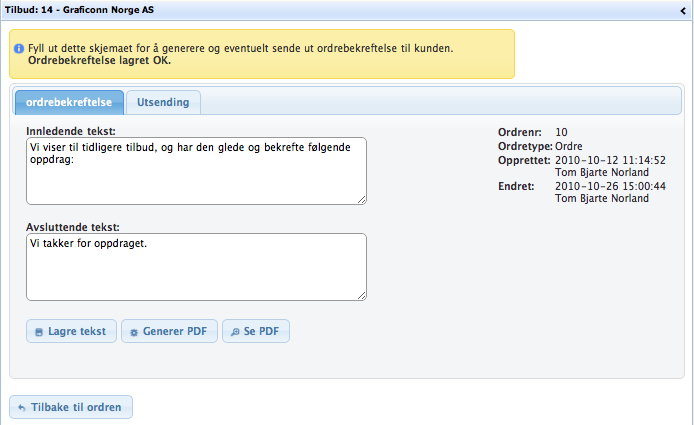Collapse the Tilbud panel with header arrow
The width and height of the screenshot is (694, 425).
[x=681, y=8]
